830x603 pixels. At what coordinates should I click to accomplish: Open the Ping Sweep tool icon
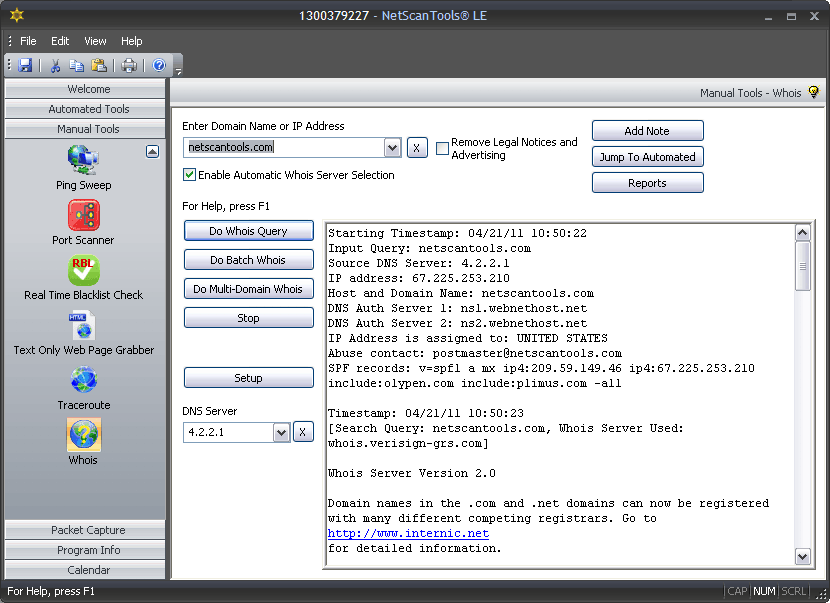pos(83,160)
